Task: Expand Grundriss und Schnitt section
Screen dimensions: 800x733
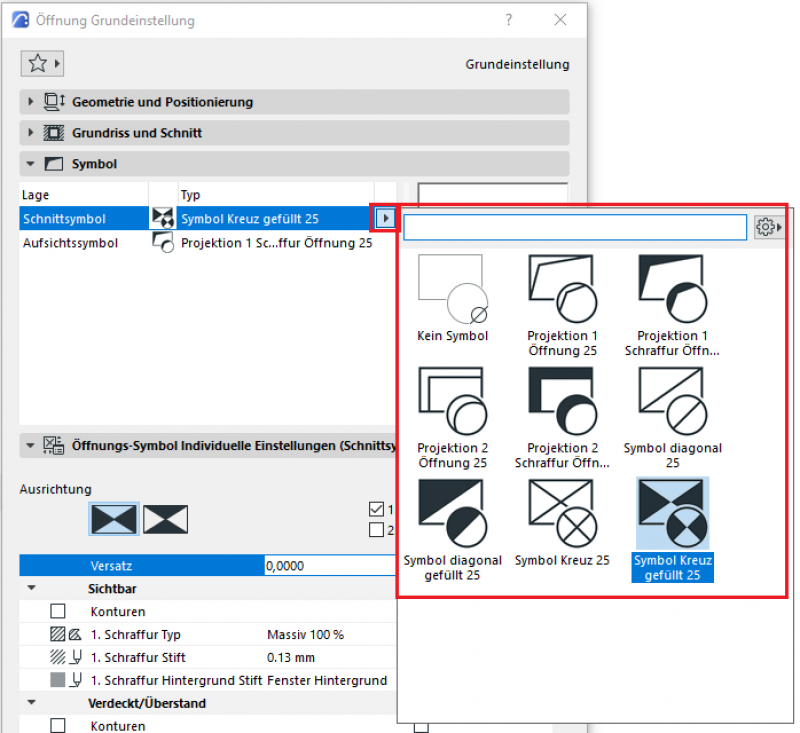Action: (31, 132)
